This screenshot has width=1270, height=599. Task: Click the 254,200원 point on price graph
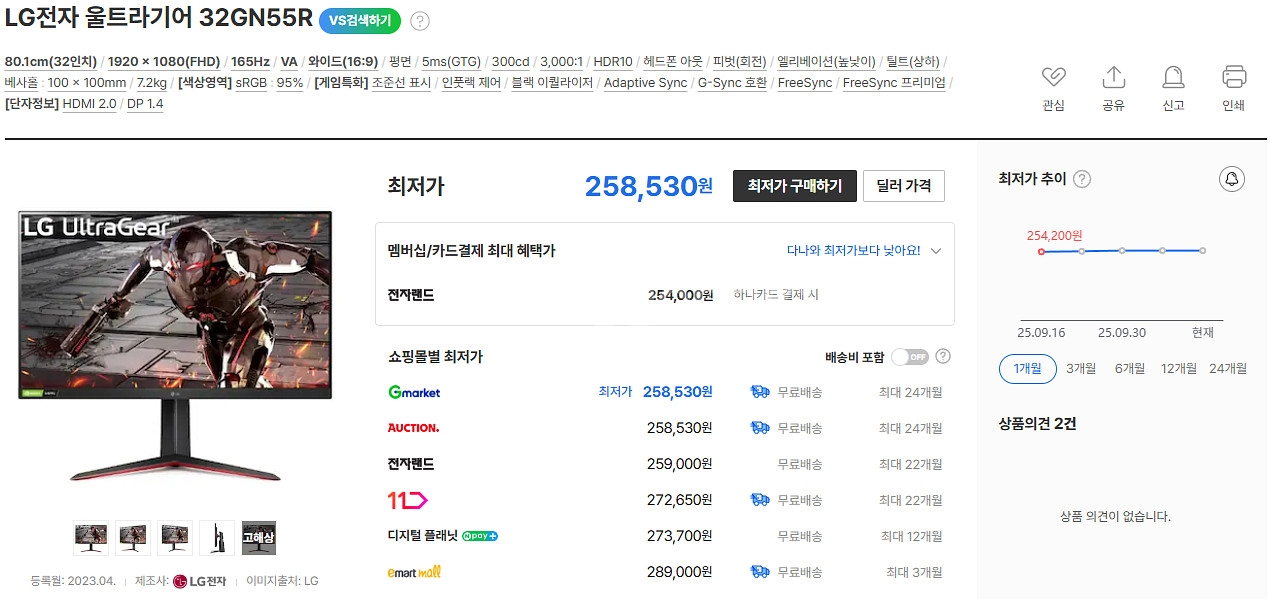[1041, 251]
